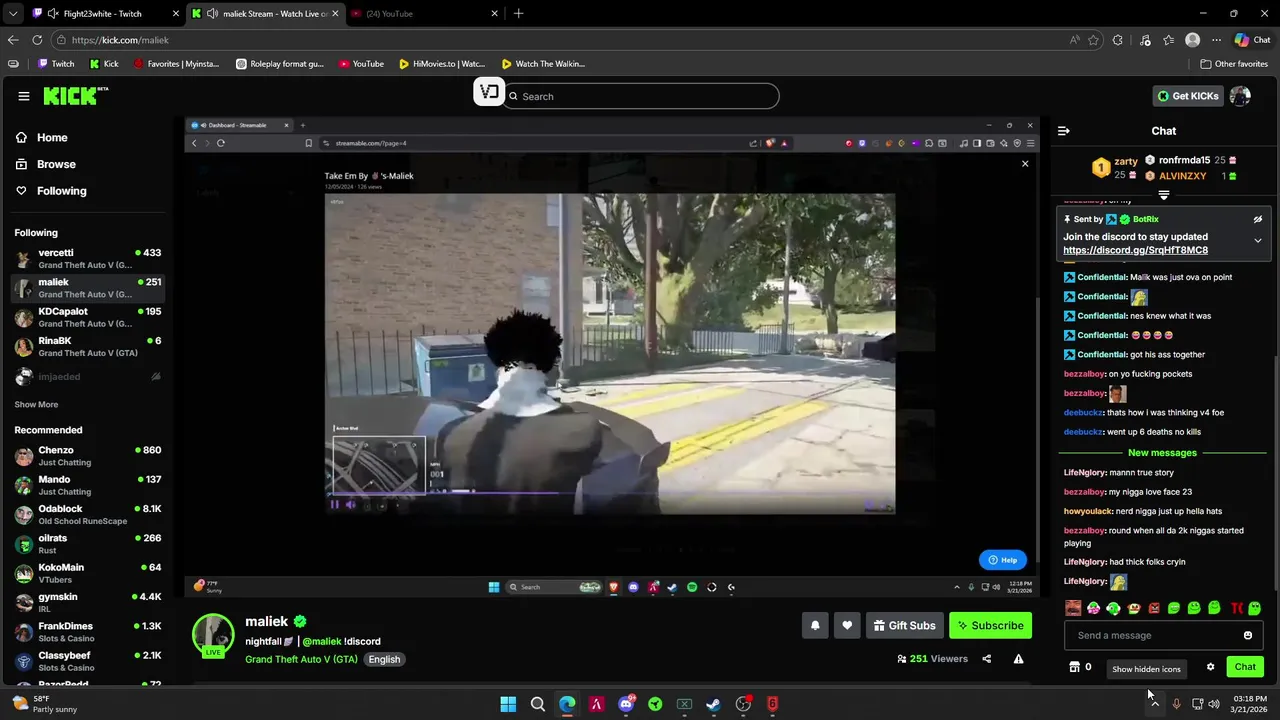
Task: Open the tab actions dropdown in Edge
Action: coord(12,14)
